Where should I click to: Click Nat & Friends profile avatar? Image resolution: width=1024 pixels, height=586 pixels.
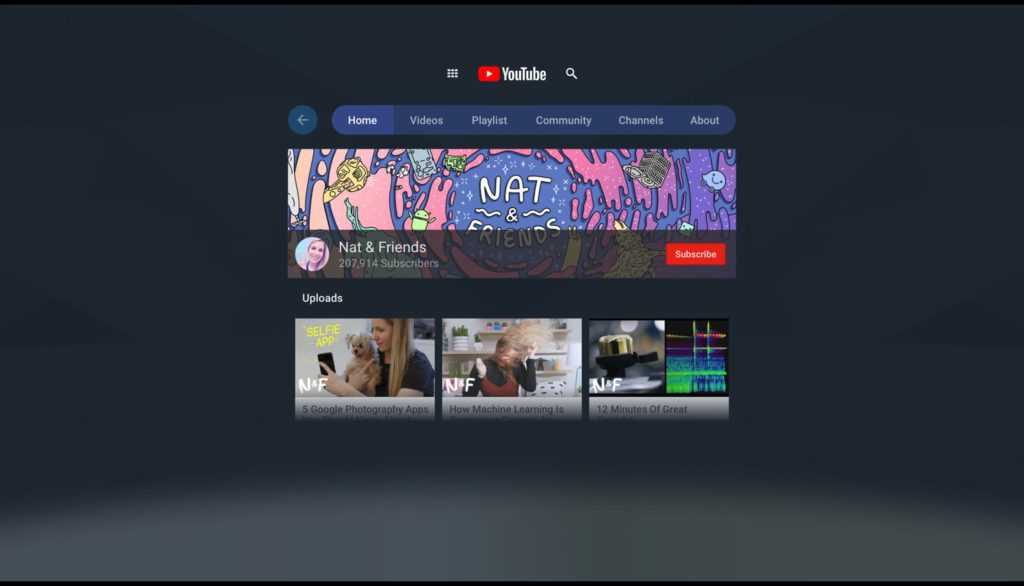click(312, 254)
